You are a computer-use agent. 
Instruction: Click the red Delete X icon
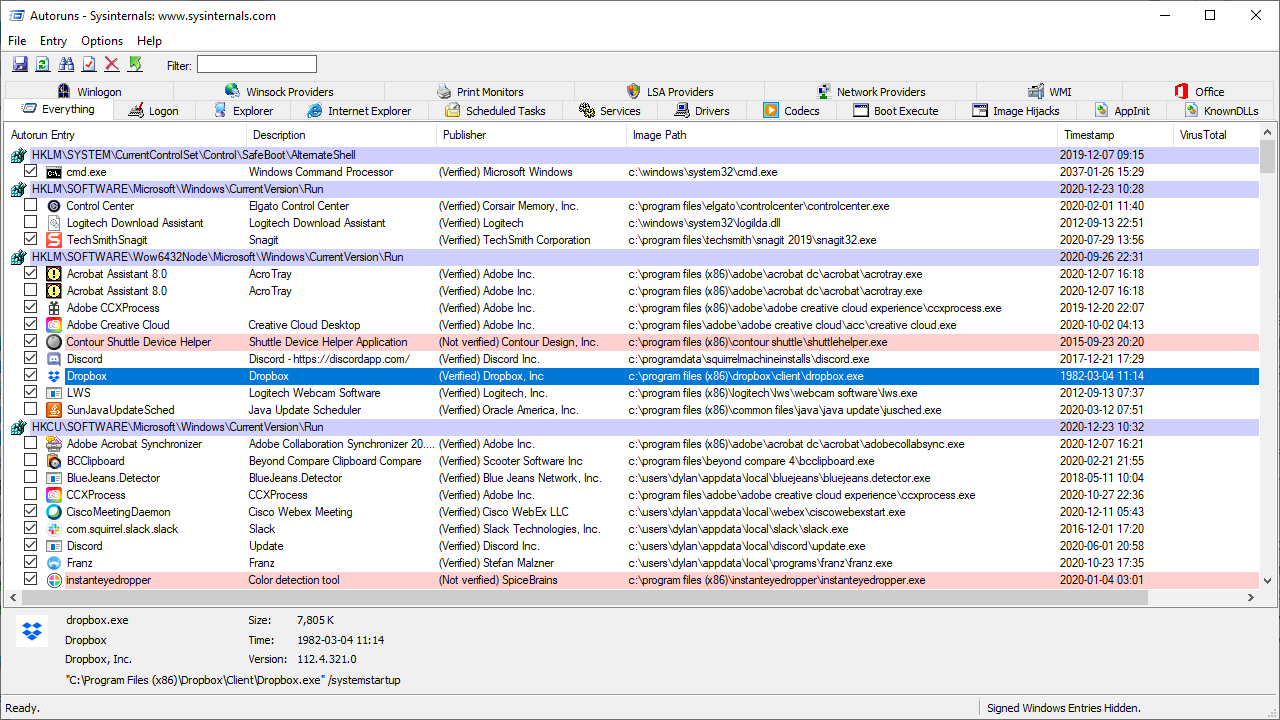(x=112, y=64)
